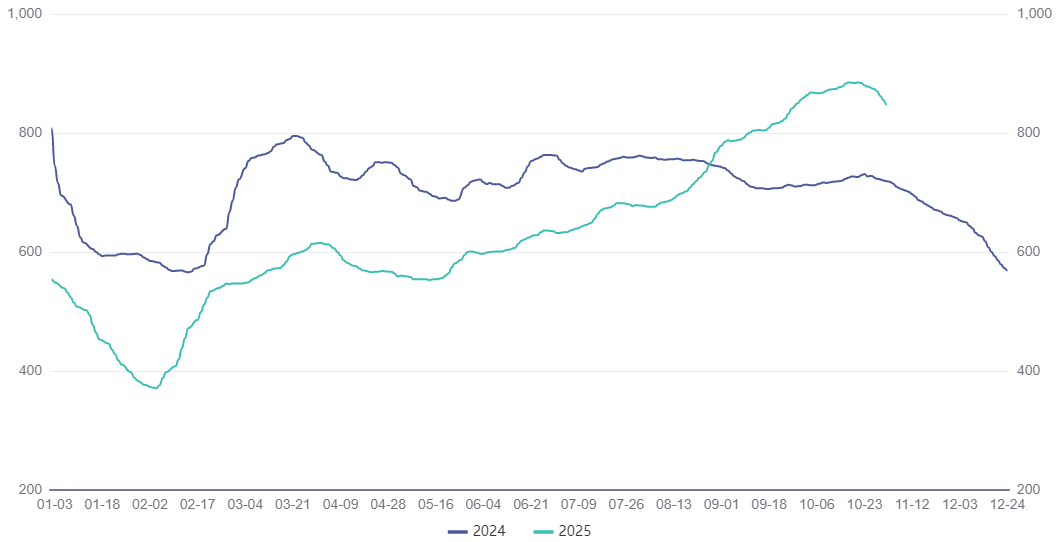The height and width of the screenshot is (542, 1063).
Task: Select the 400 label on left axis
Action: pos(29,371)
